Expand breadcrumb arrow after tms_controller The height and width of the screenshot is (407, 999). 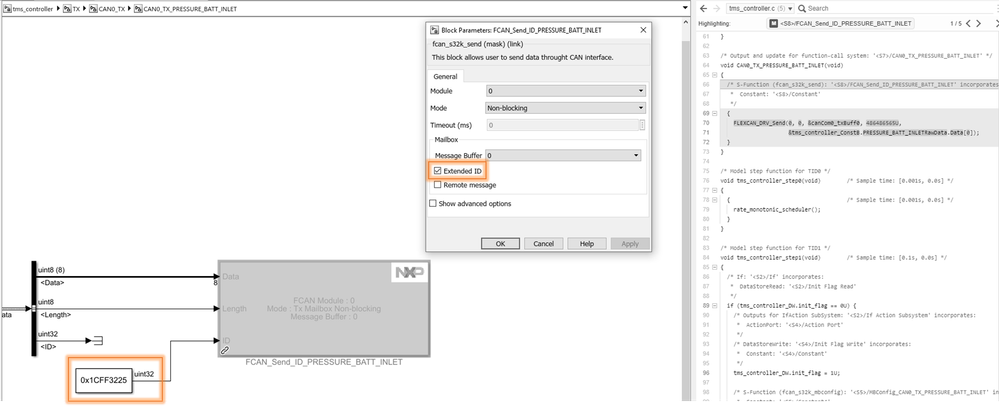pos(59,10)
